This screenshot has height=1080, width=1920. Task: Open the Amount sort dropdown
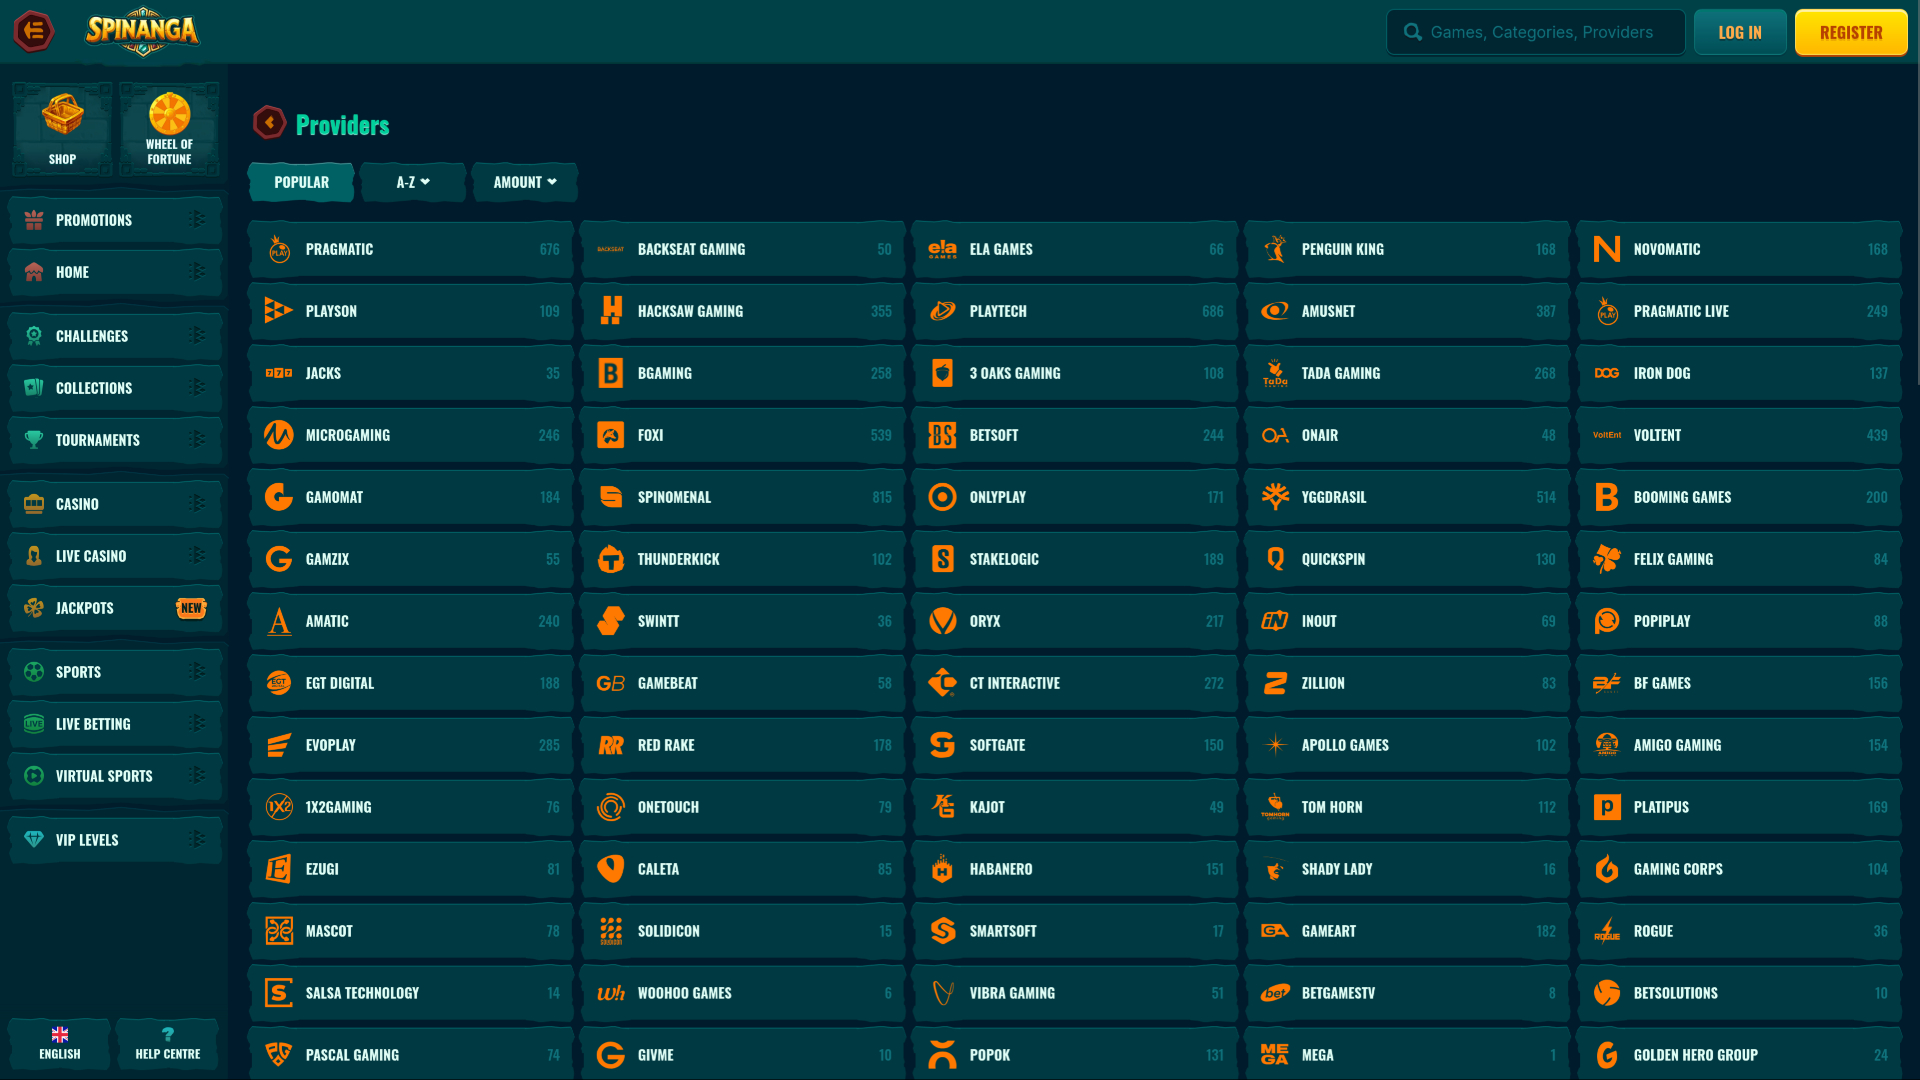(525, 182)
